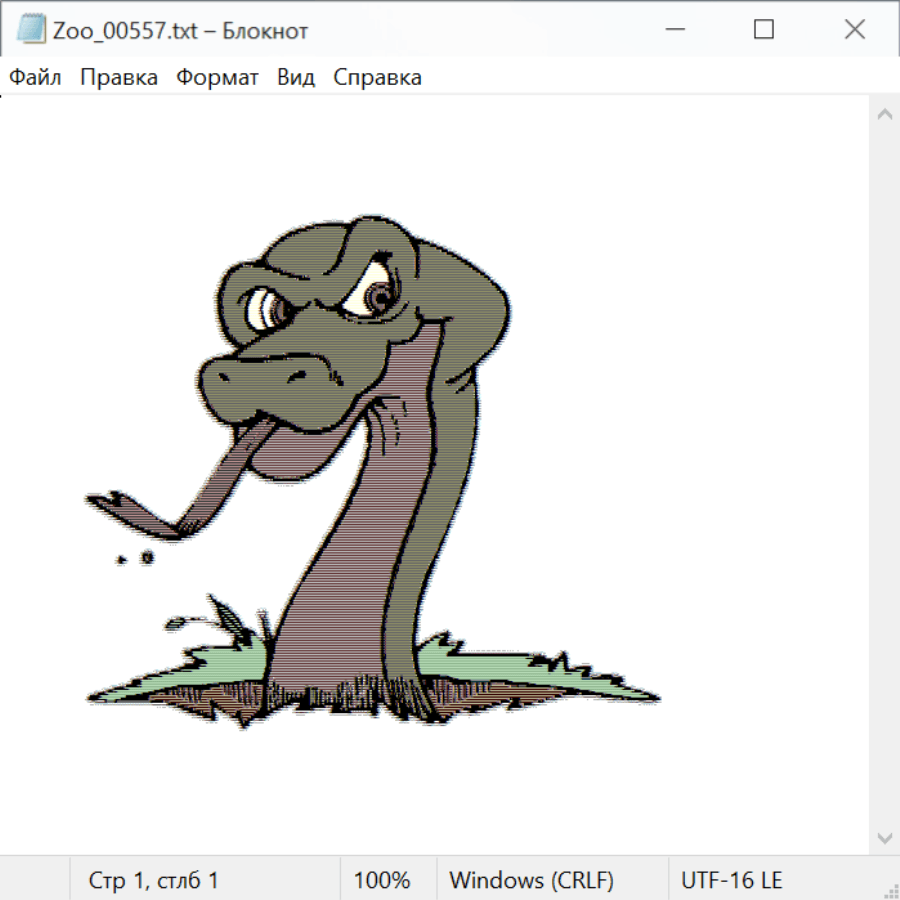Maximize the Notepad window

pos(764,30)
